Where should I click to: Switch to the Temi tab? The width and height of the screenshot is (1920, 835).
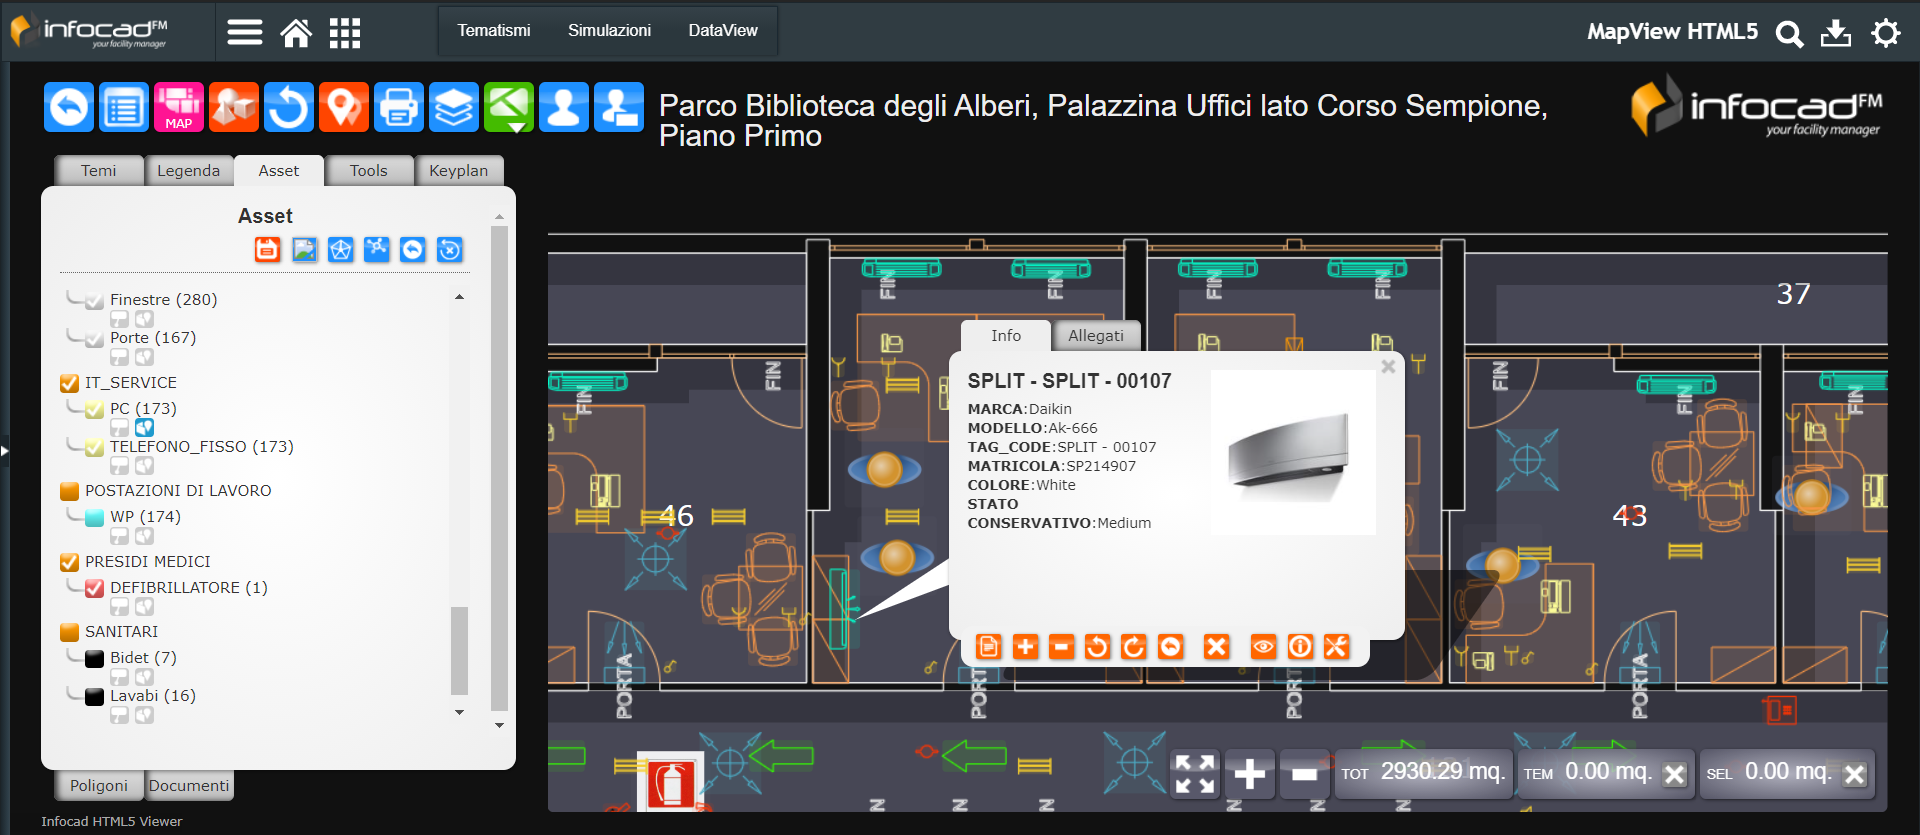[x=99, y=171]
